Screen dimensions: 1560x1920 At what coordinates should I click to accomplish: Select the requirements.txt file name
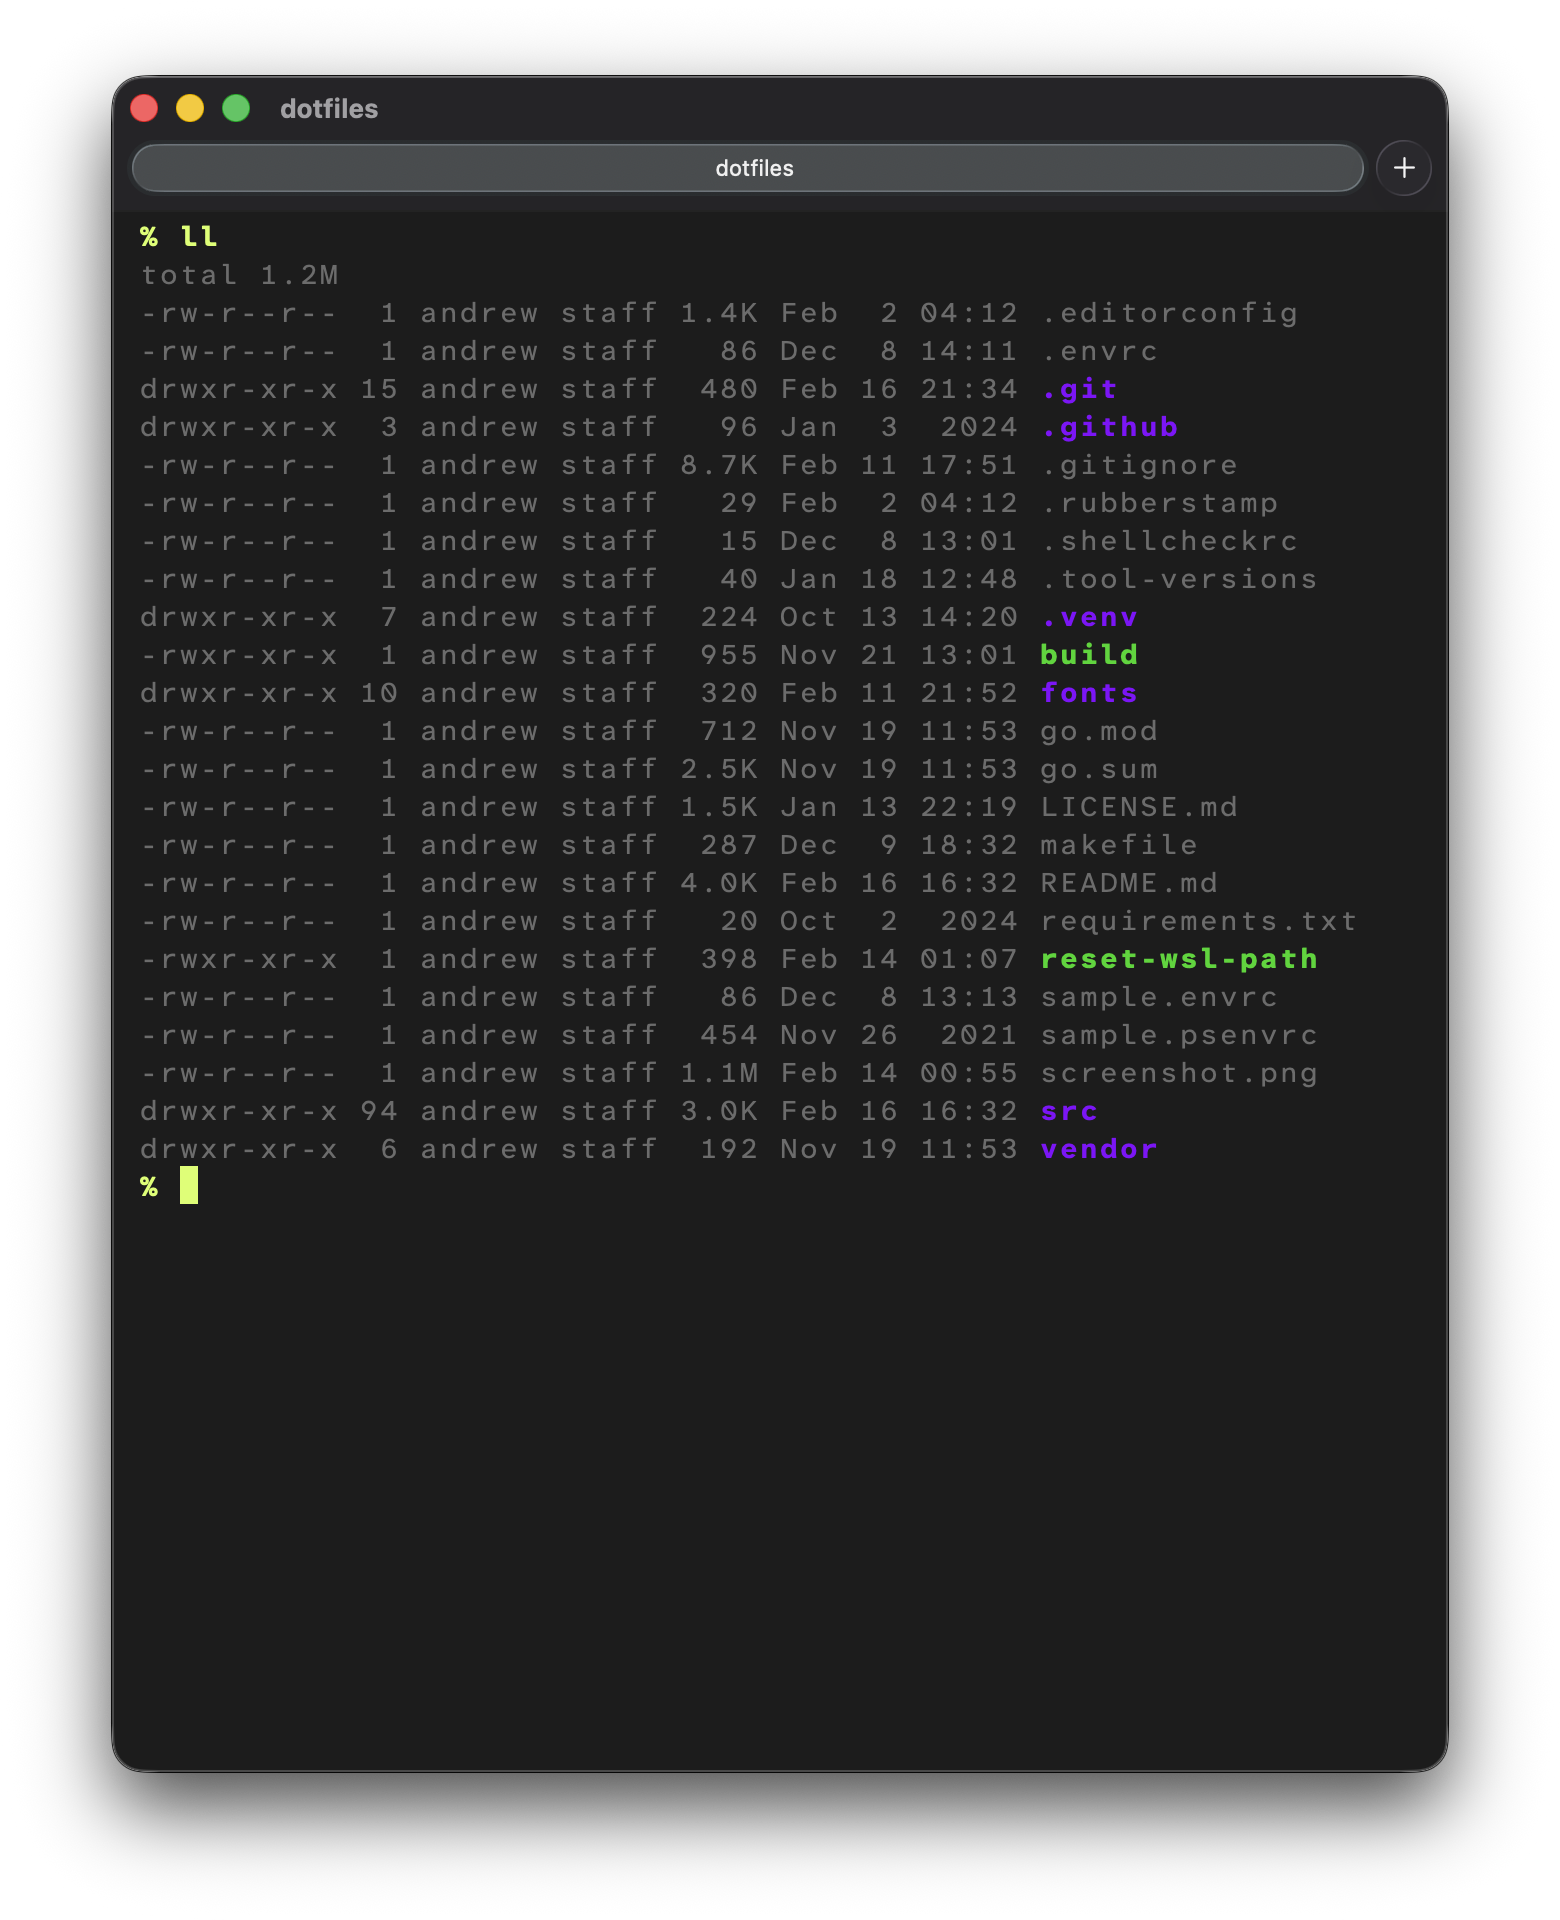1199,921
